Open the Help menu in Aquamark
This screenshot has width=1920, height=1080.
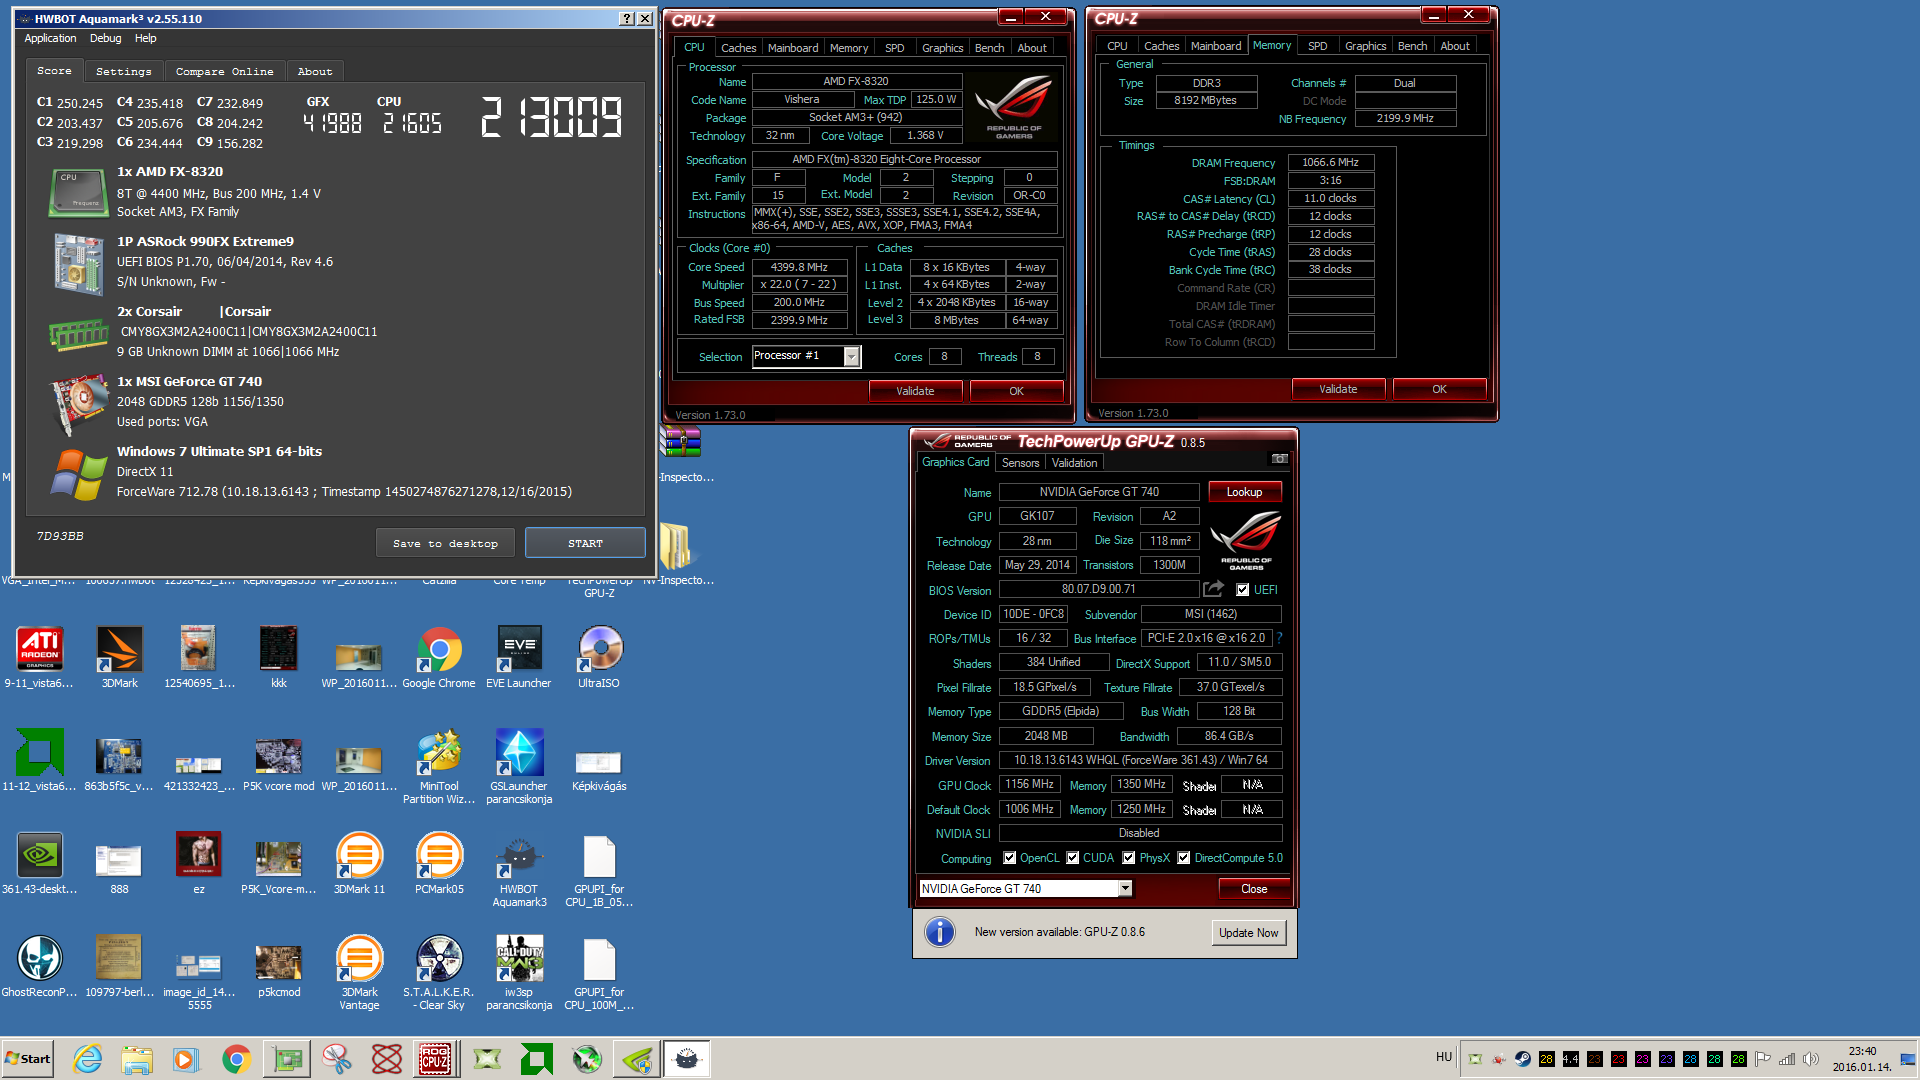[145, 38]
